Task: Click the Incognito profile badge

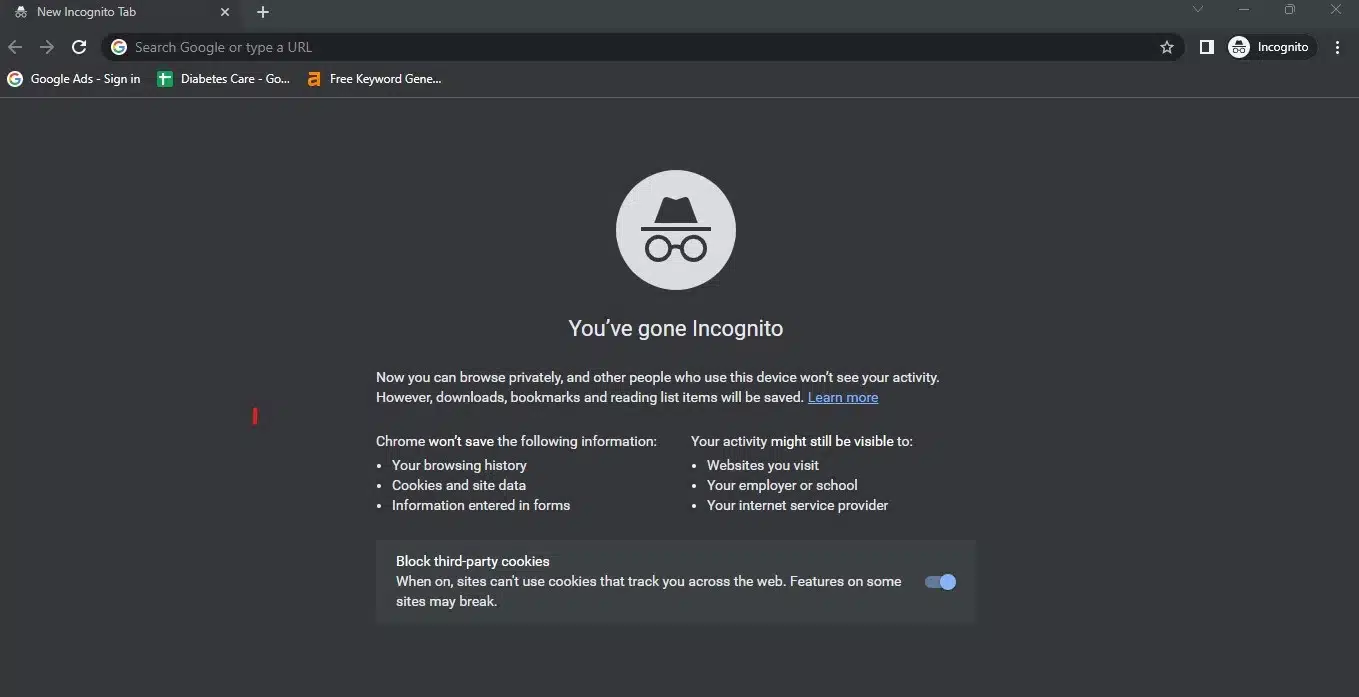Action: tap(1270, 47)
